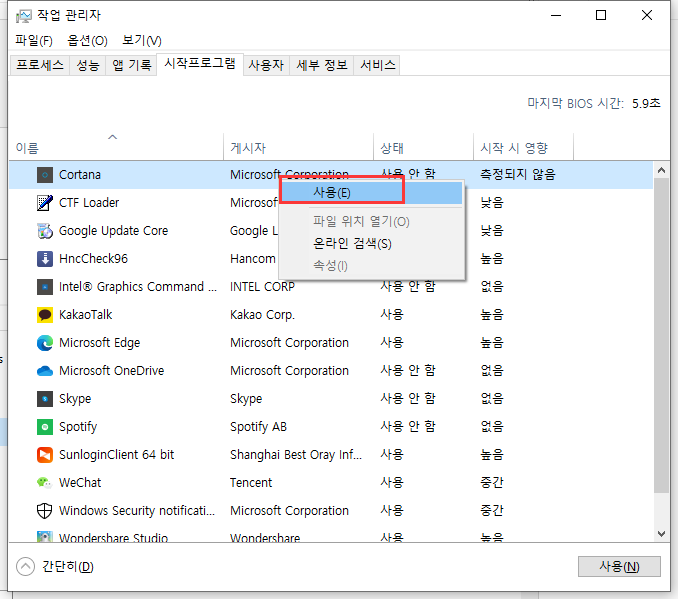Screen dimensions: 678x599
Task: Click Skype's 사용 안 함 status cell
Action: pos(408,399)
